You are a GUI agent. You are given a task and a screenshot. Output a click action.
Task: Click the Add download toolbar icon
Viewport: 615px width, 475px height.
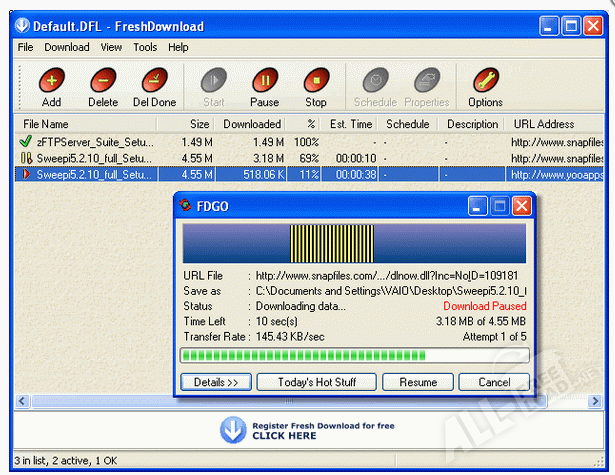click(x=51, y=82)
